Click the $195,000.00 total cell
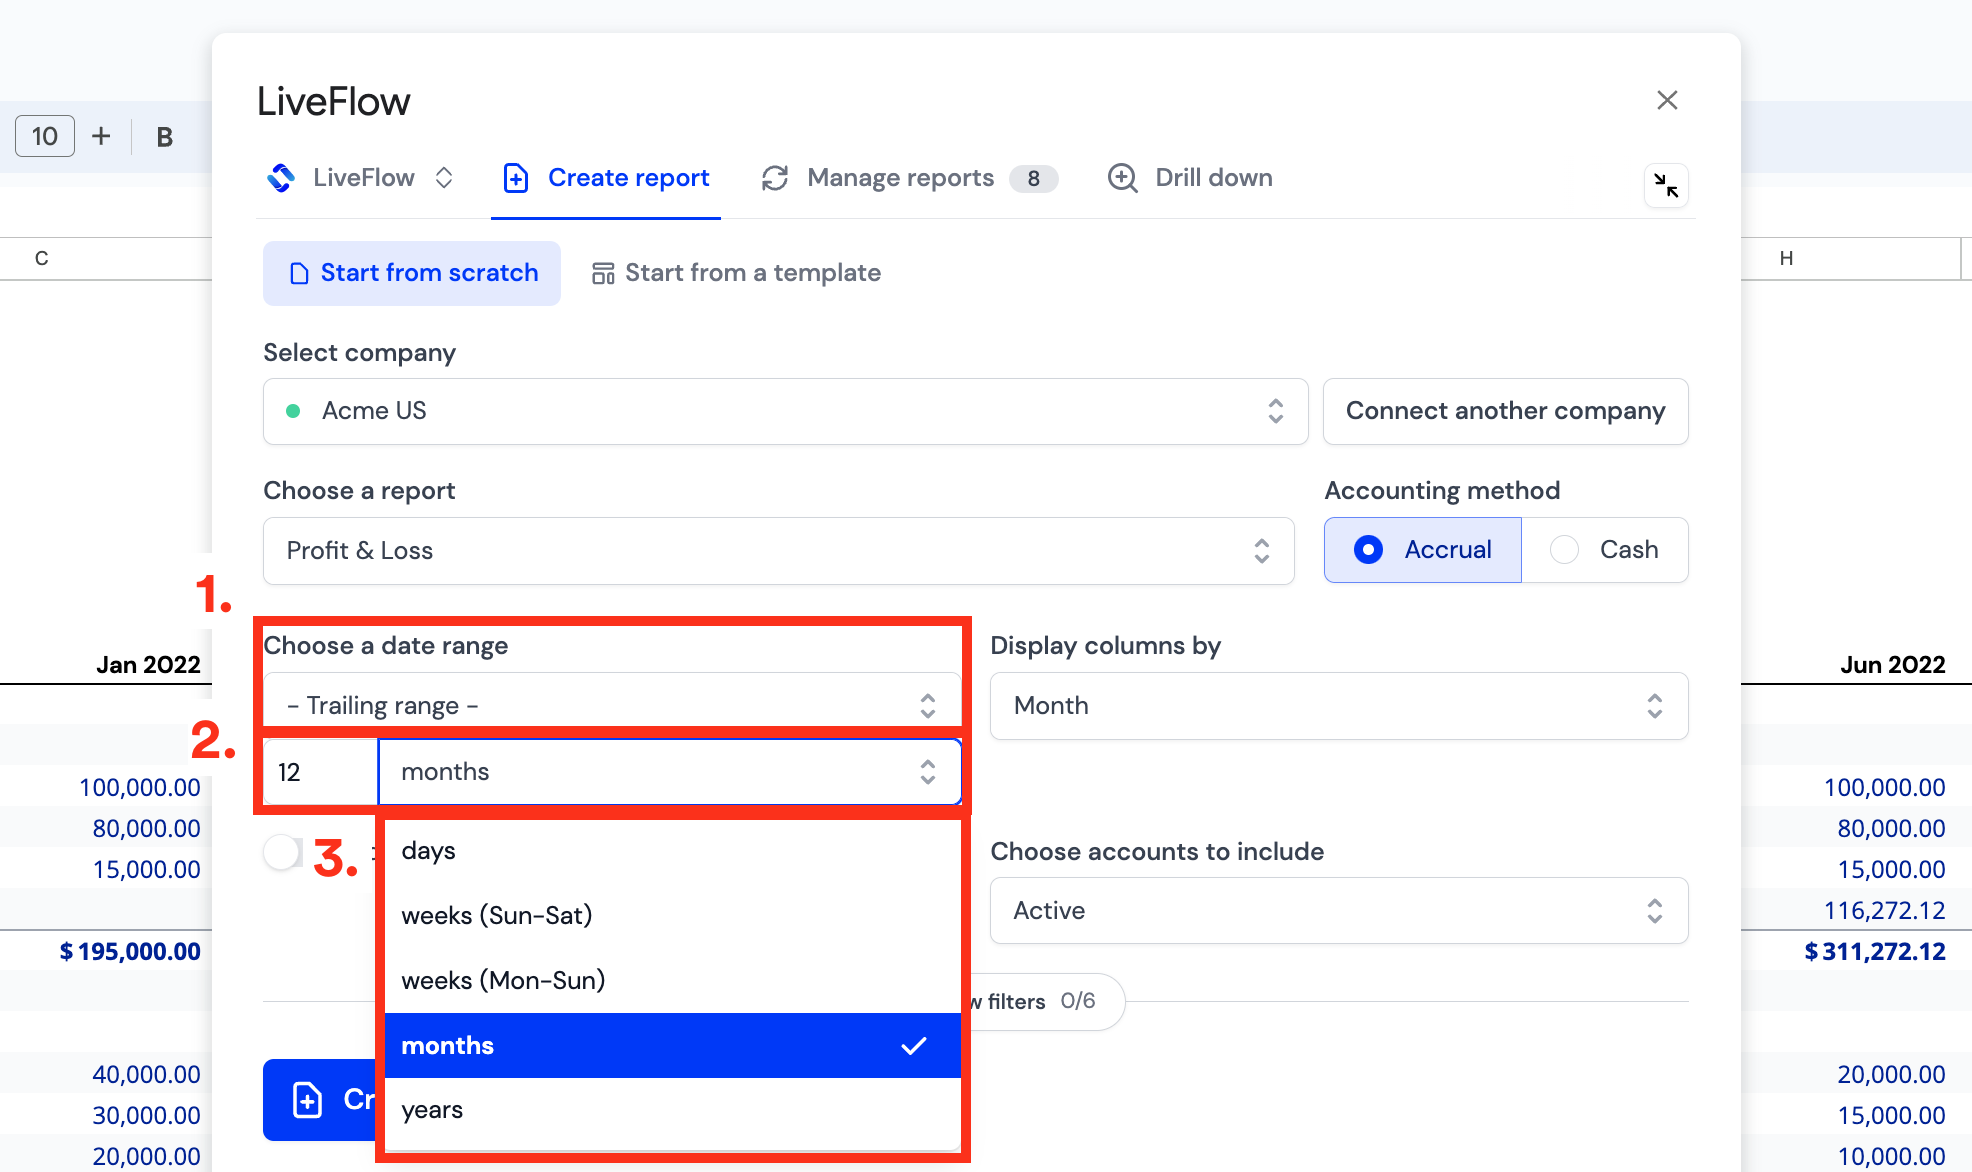1972x1172 pixels. coord(130,952)
